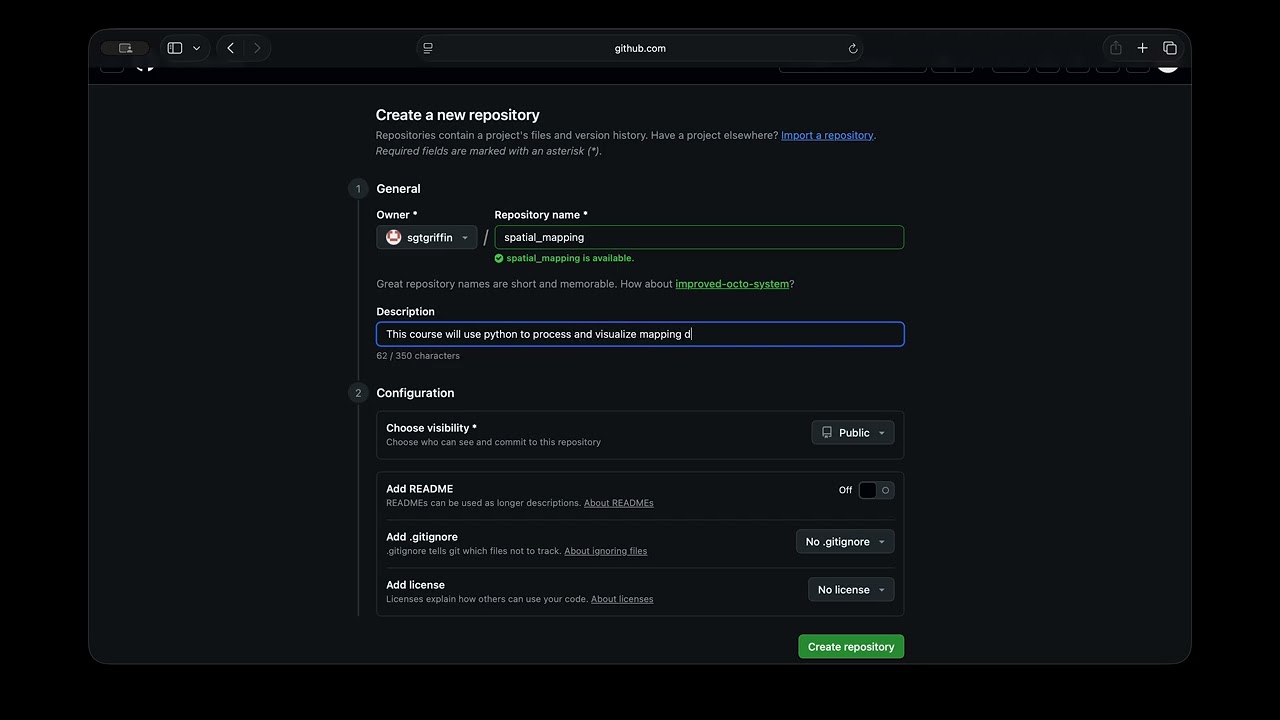Open a new tab with plus icon
This screenshot has height=720, width=1280.
point(1142,48)
